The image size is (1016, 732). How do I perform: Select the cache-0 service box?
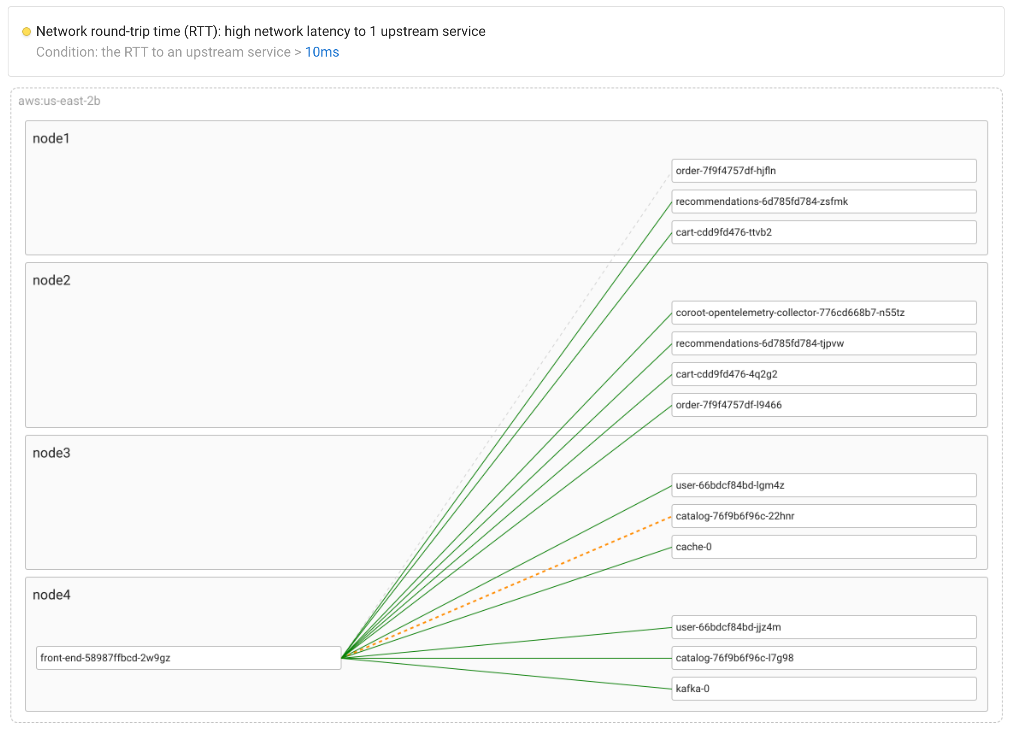click(823, 546)
